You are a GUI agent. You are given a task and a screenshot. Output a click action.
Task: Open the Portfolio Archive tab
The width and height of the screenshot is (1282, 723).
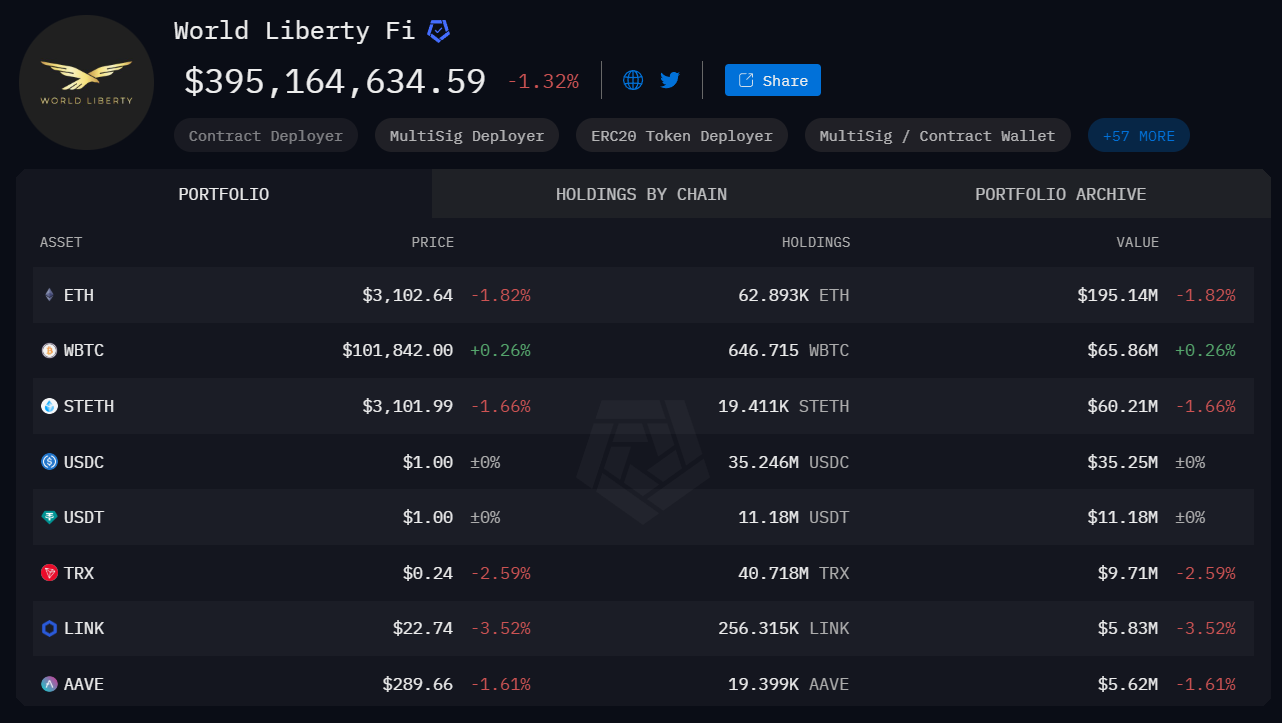(1060, 194)
